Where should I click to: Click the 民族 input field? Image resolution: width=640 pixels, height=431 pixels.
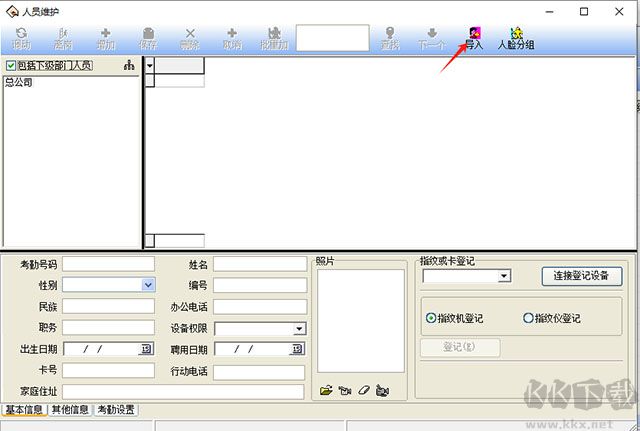click(109, 306)
